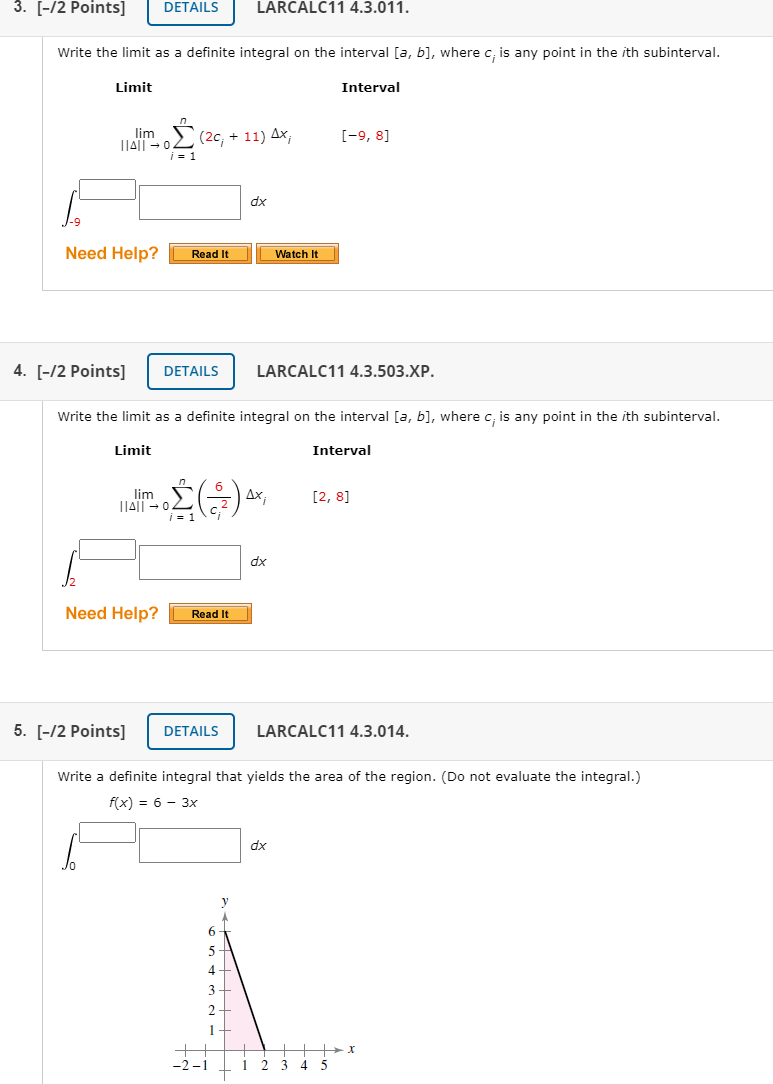Click Watch It for problem 3

[297, 253]
